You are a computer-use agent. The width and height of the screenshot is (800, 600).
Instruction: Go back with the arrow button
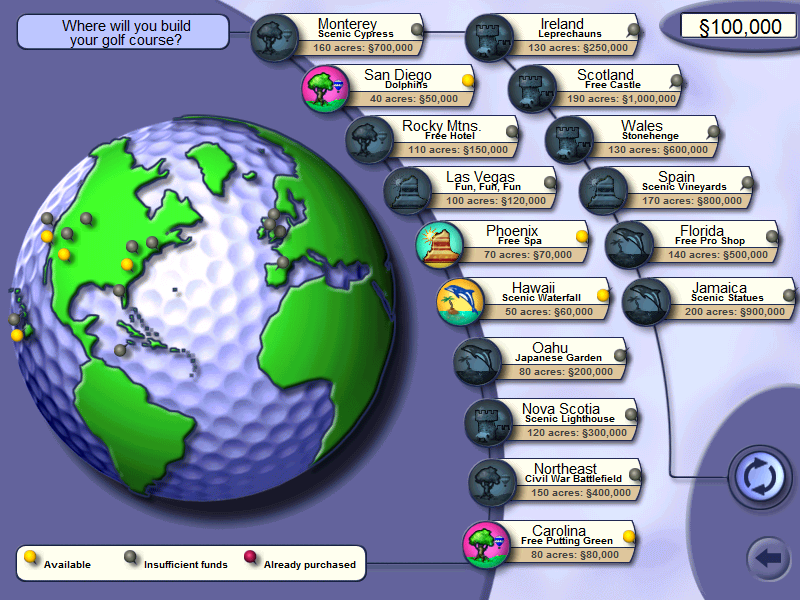tap(768, 558)
